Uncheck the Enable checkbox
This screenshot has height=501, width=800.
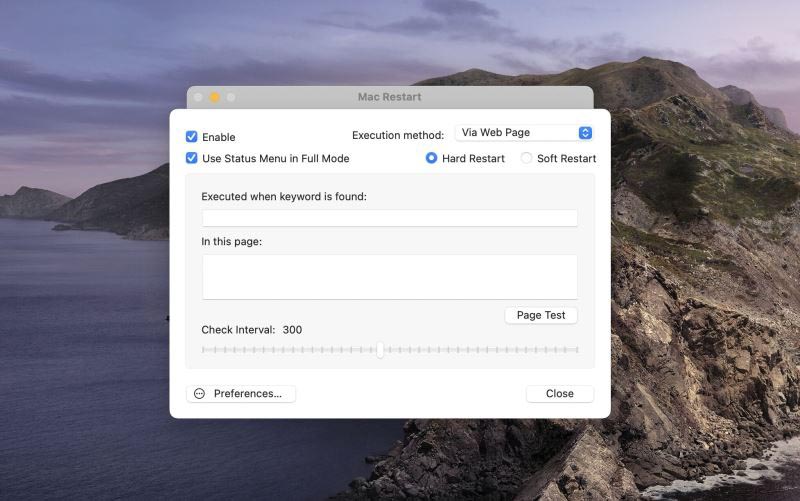coord(191,137)
